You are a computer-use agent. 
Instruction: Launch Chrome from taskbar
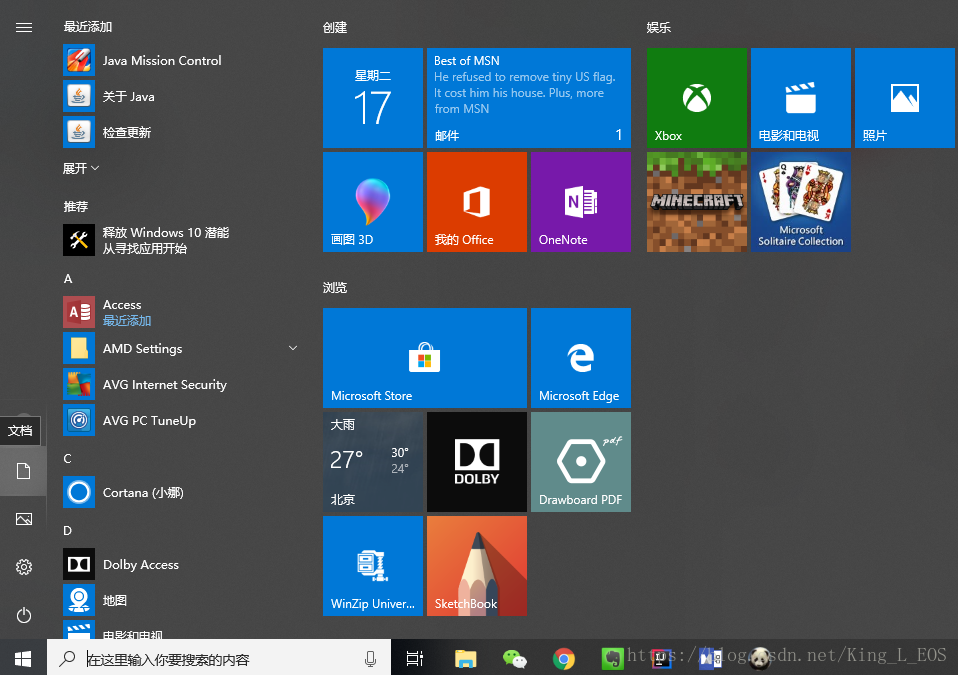click(x=564, y=659)
